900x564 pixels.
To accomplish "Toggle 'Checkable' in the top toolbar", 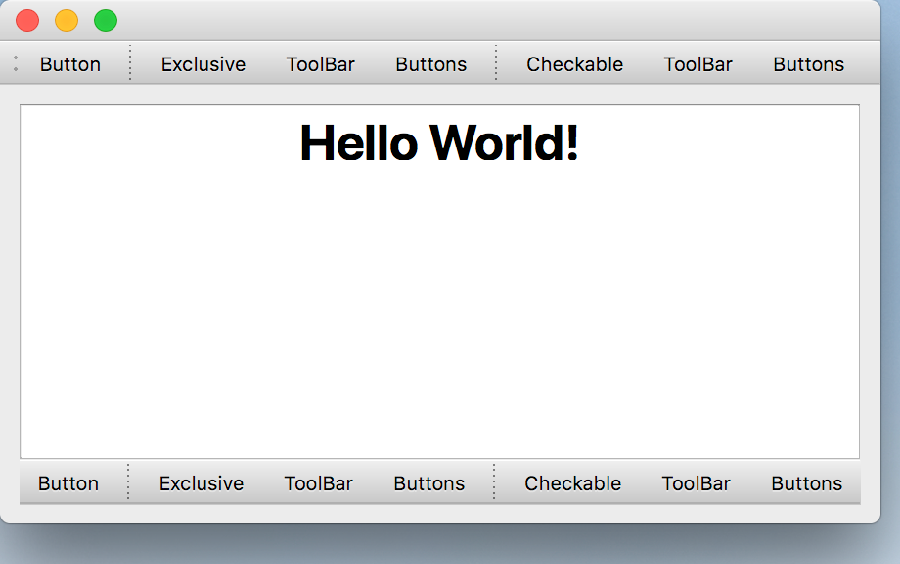I will click(x=574, y=64).
